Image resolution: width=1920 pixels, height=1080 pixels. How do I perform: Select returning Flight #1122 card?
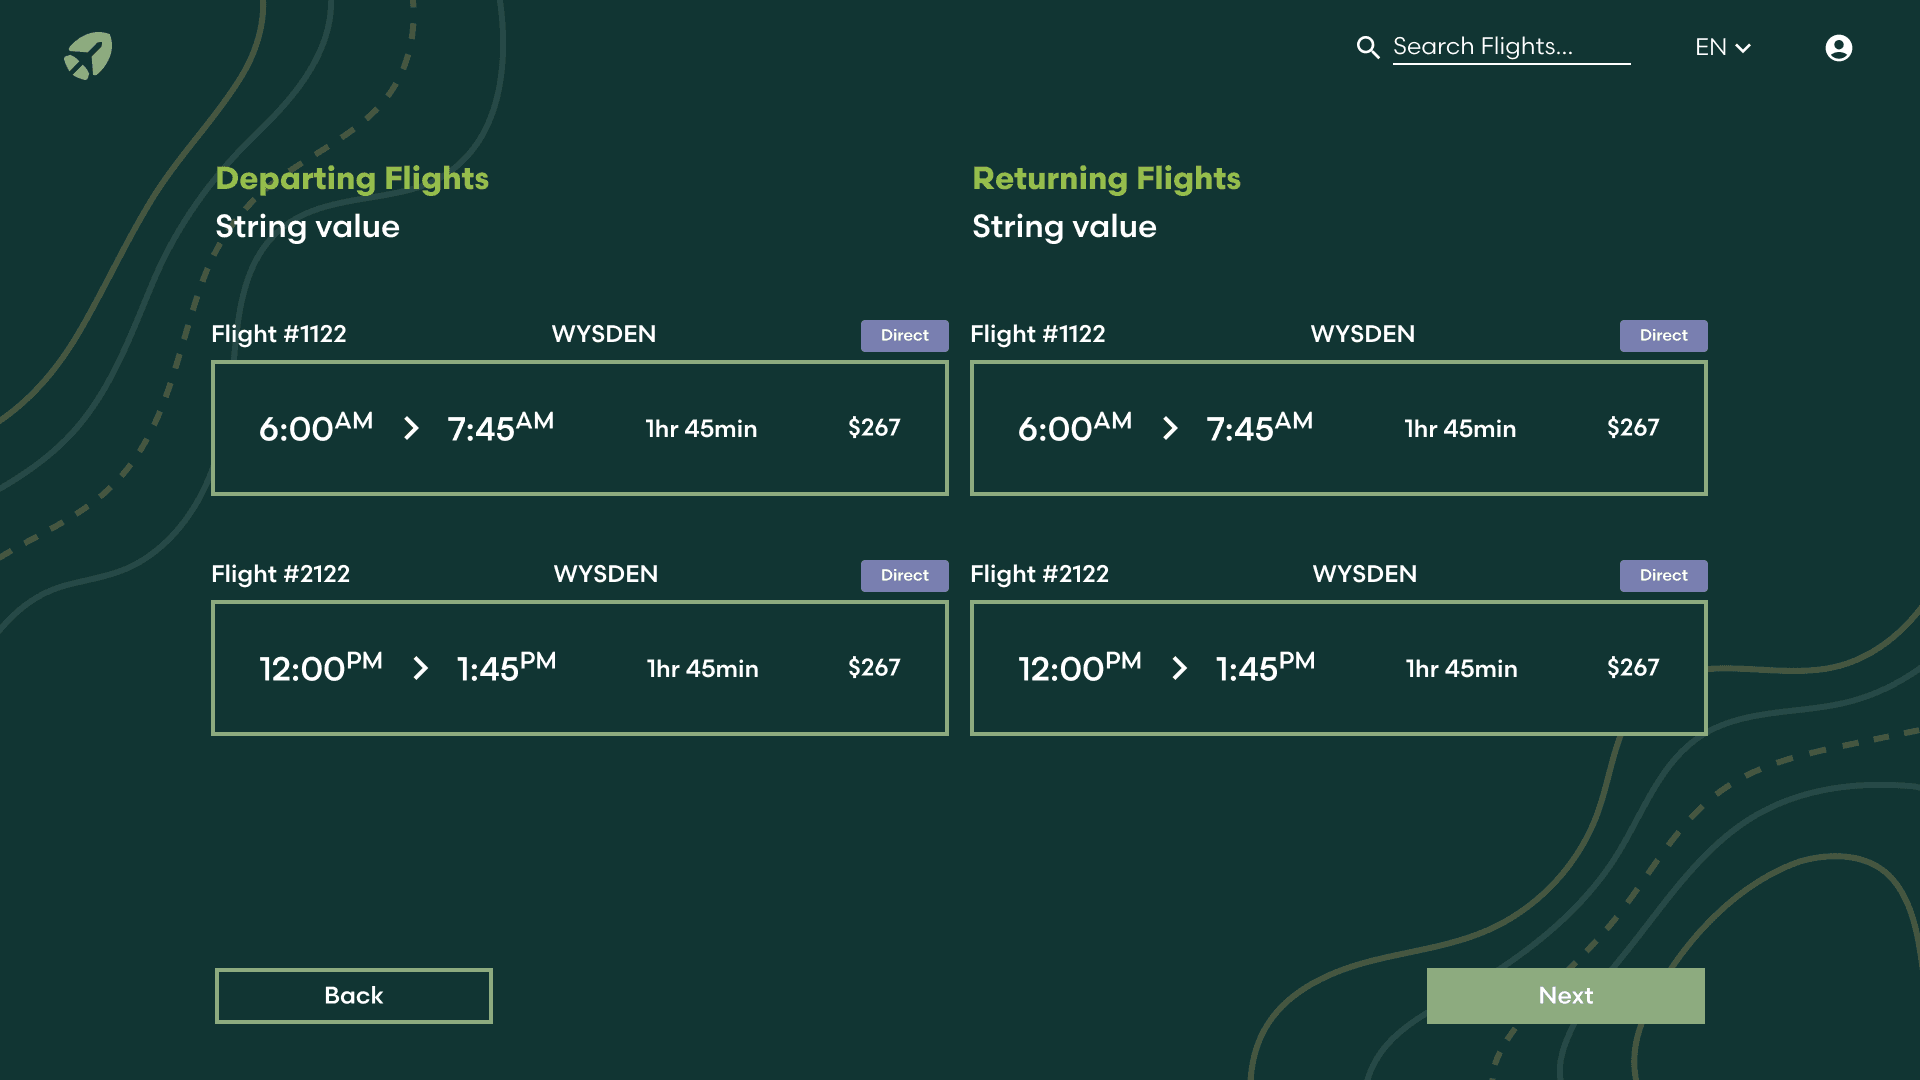[x=1338, y=428]
